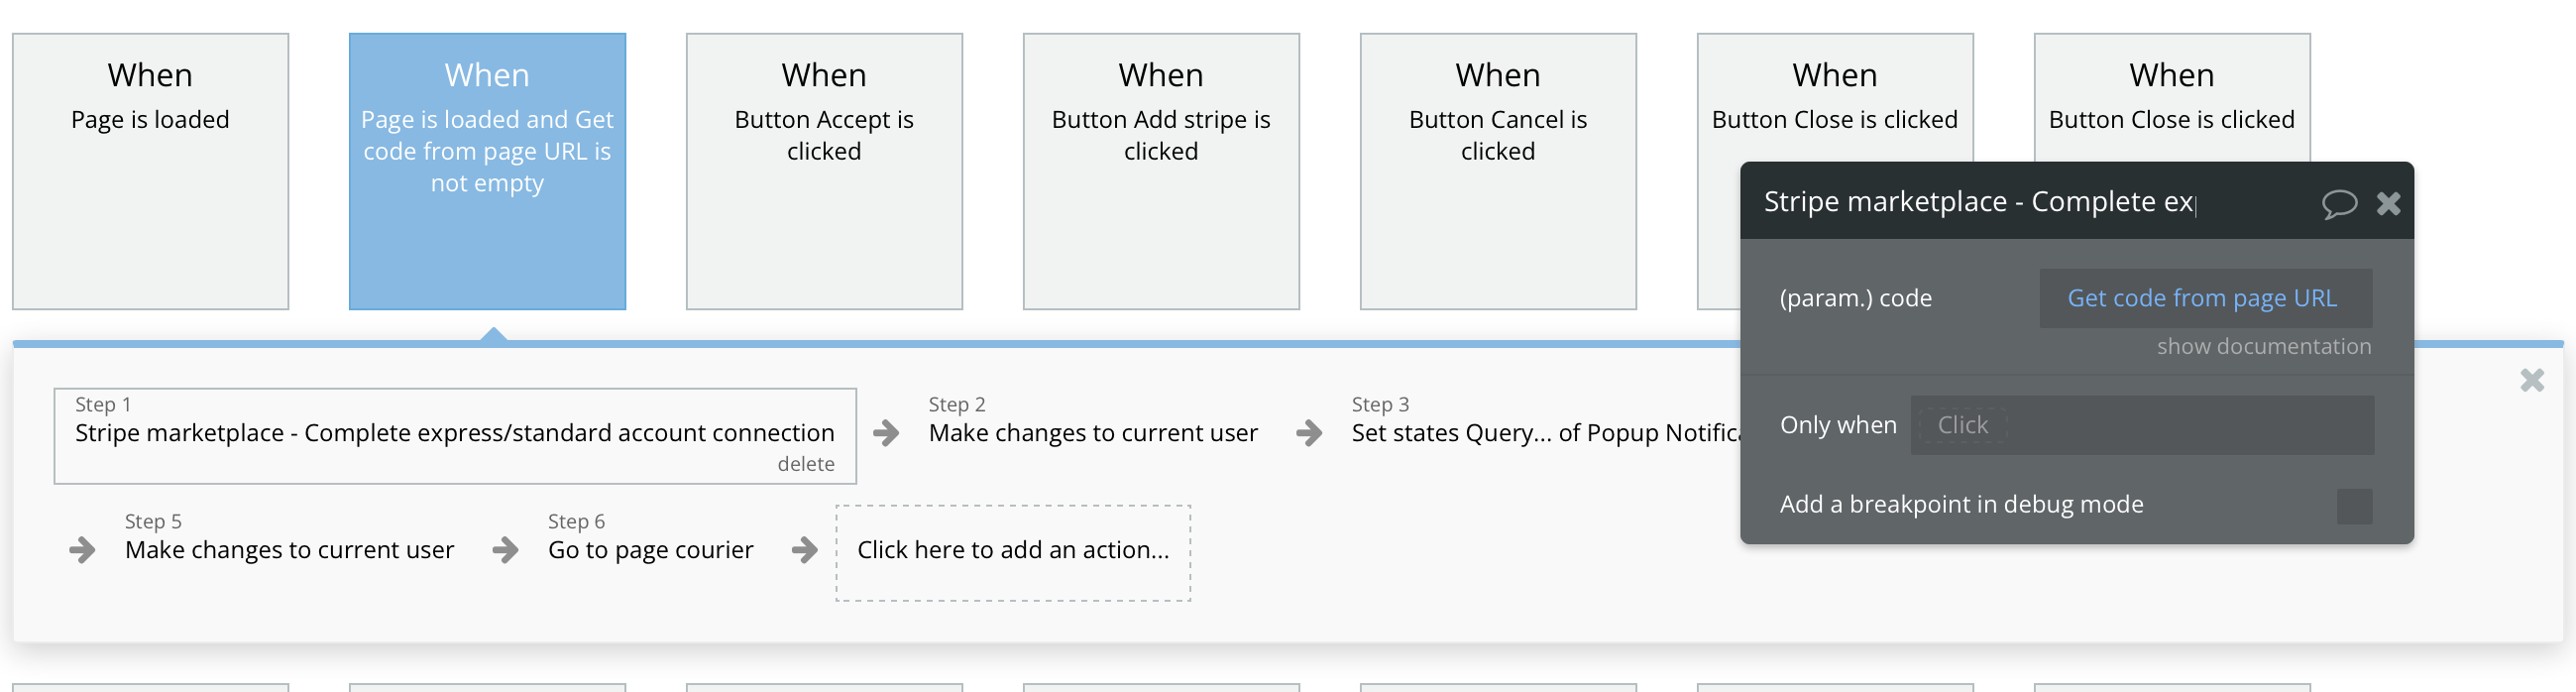Open Step 6 Go to page courier
Image resolution: width=2576 pixels, height=692 pixels.
pyautogui.click(x=650, y=550)
